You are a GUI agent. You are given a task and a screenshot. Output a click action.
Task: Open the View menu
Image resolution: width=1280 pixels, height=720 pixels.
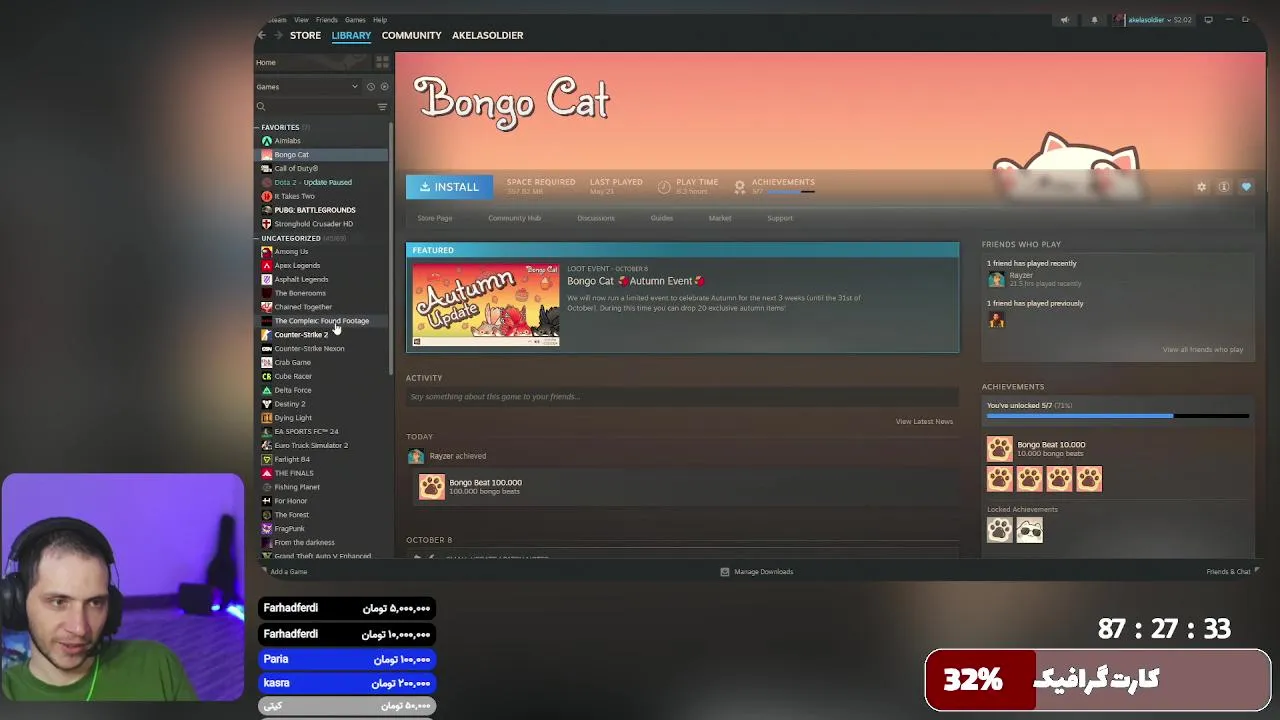point(301,20)
